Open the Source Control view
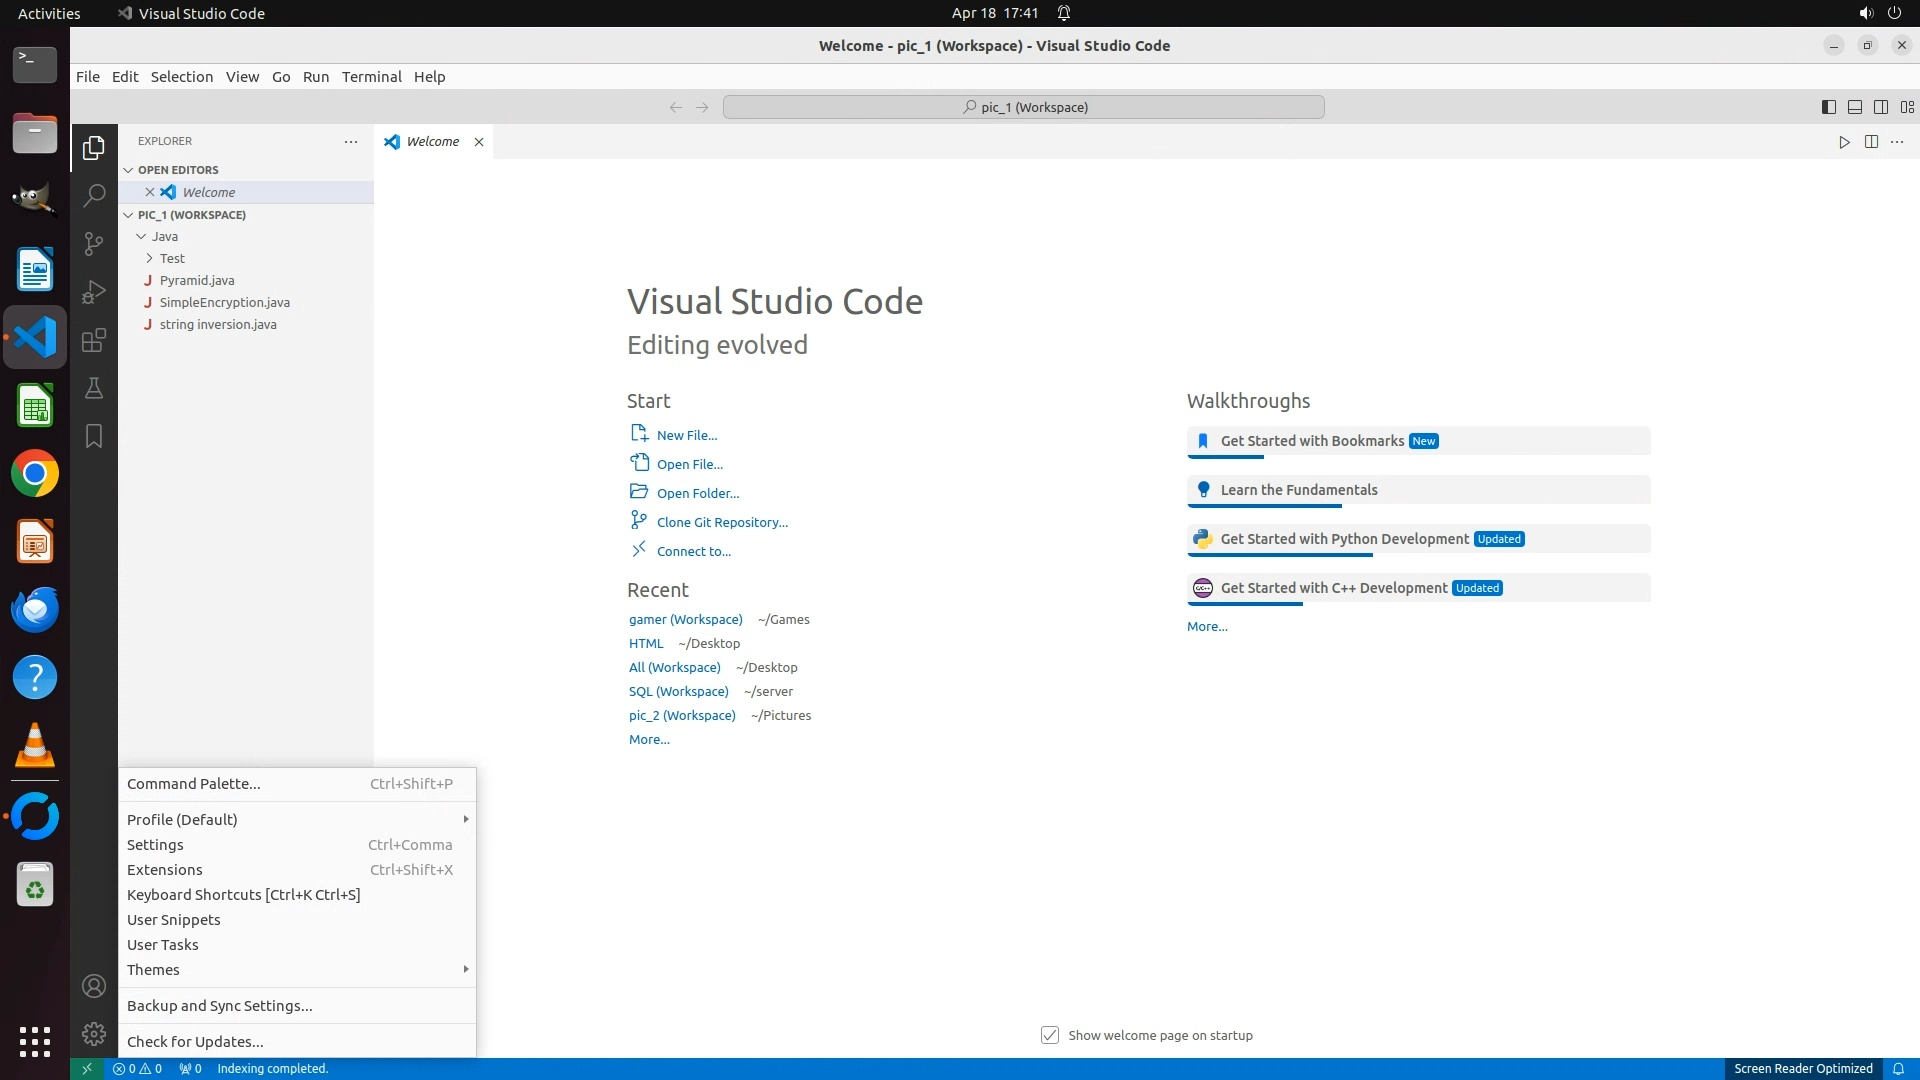 pyautogui.click(x=94, y=243)
